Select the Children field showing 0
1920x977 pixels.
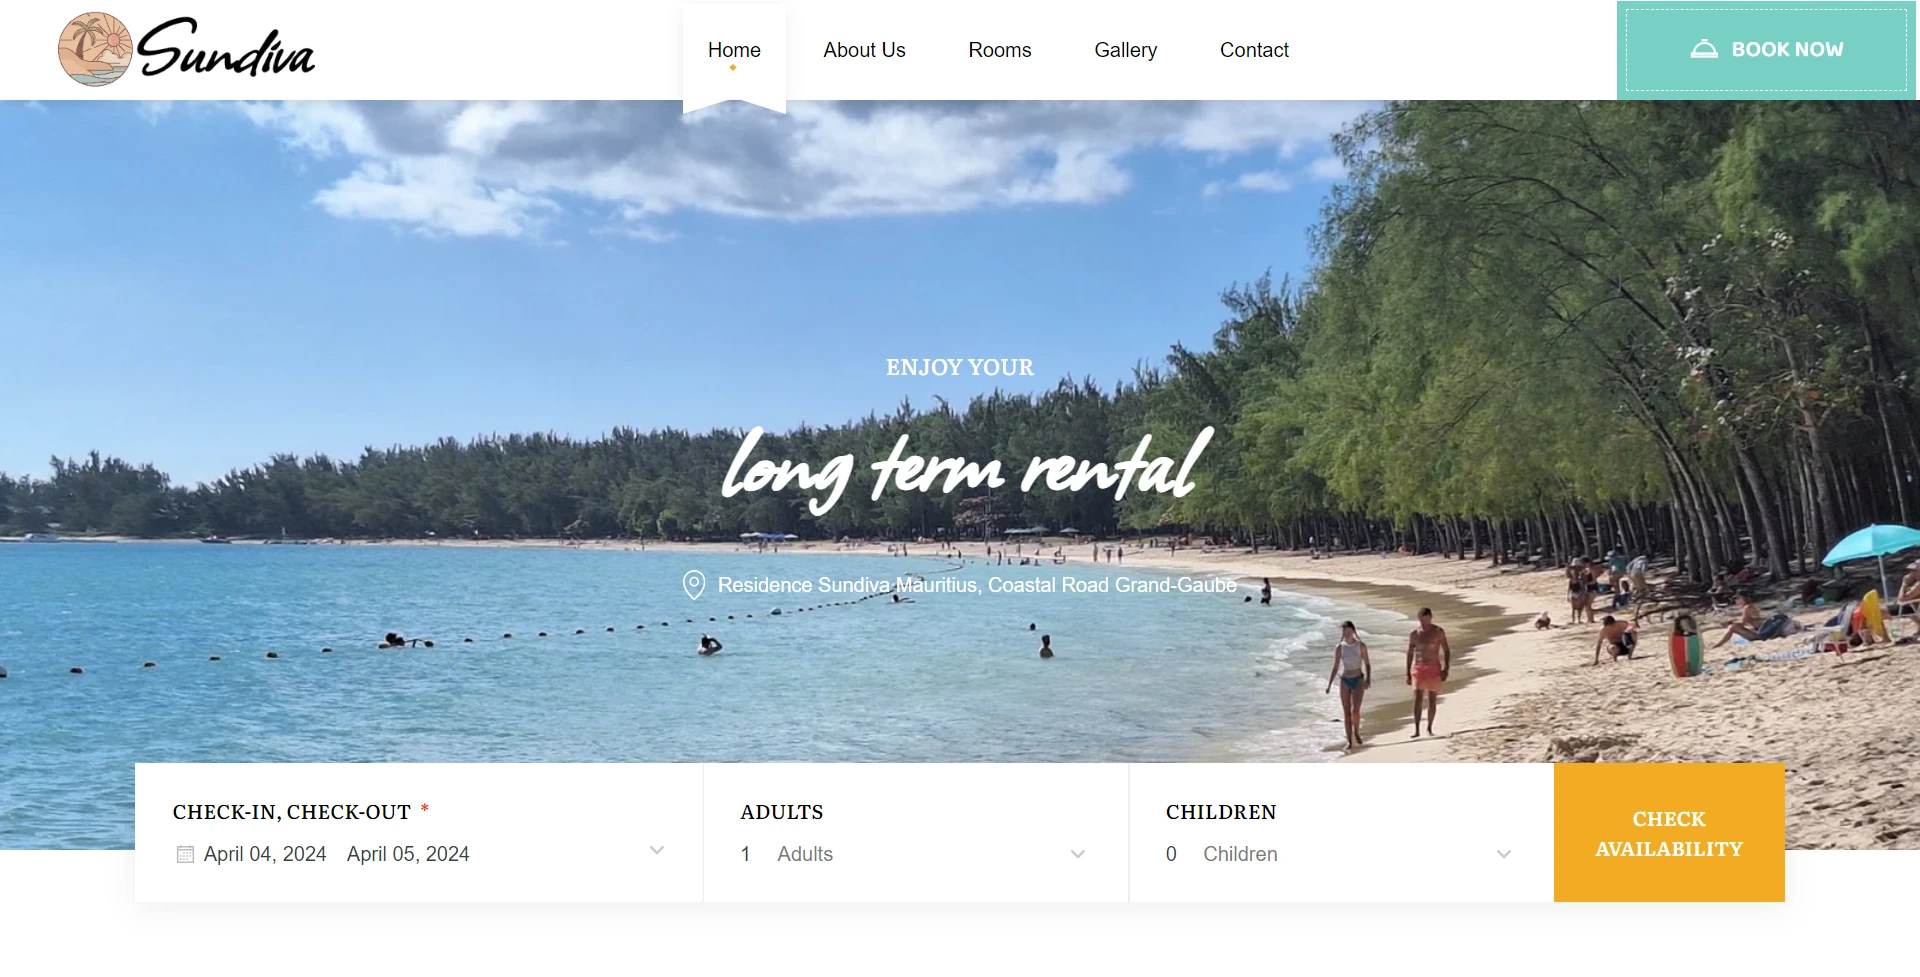tap(1340, 854)
